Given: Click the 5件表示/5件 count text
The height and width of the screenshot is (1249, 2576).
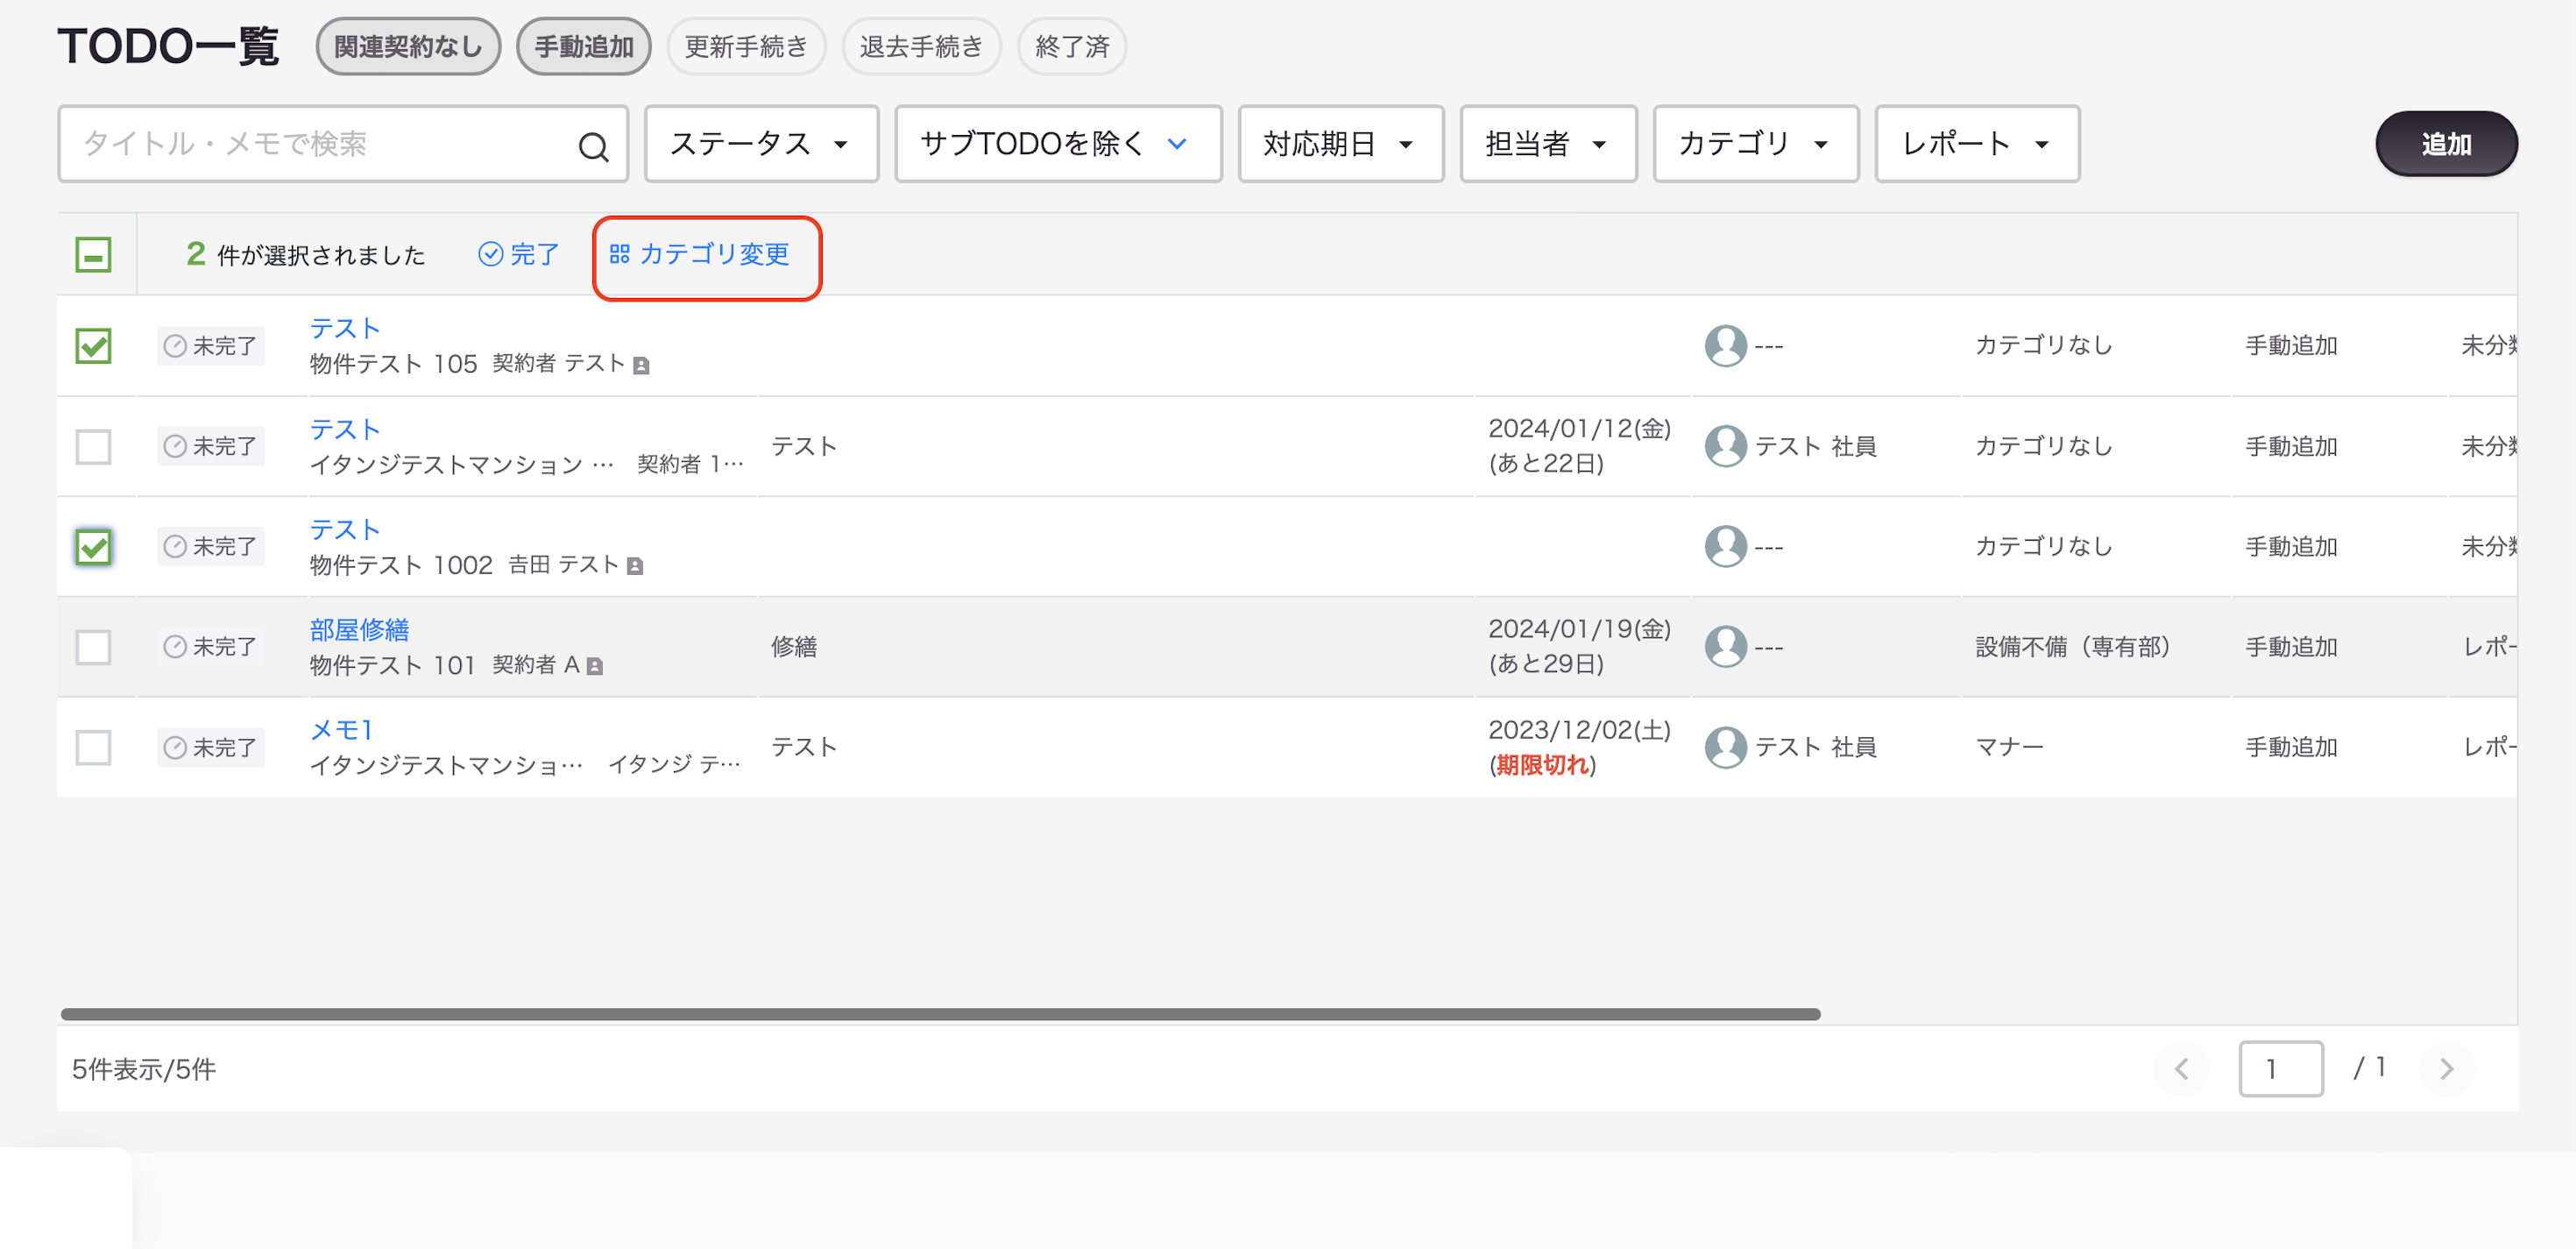Looking at the screenshot, I should coord(143,1069).
